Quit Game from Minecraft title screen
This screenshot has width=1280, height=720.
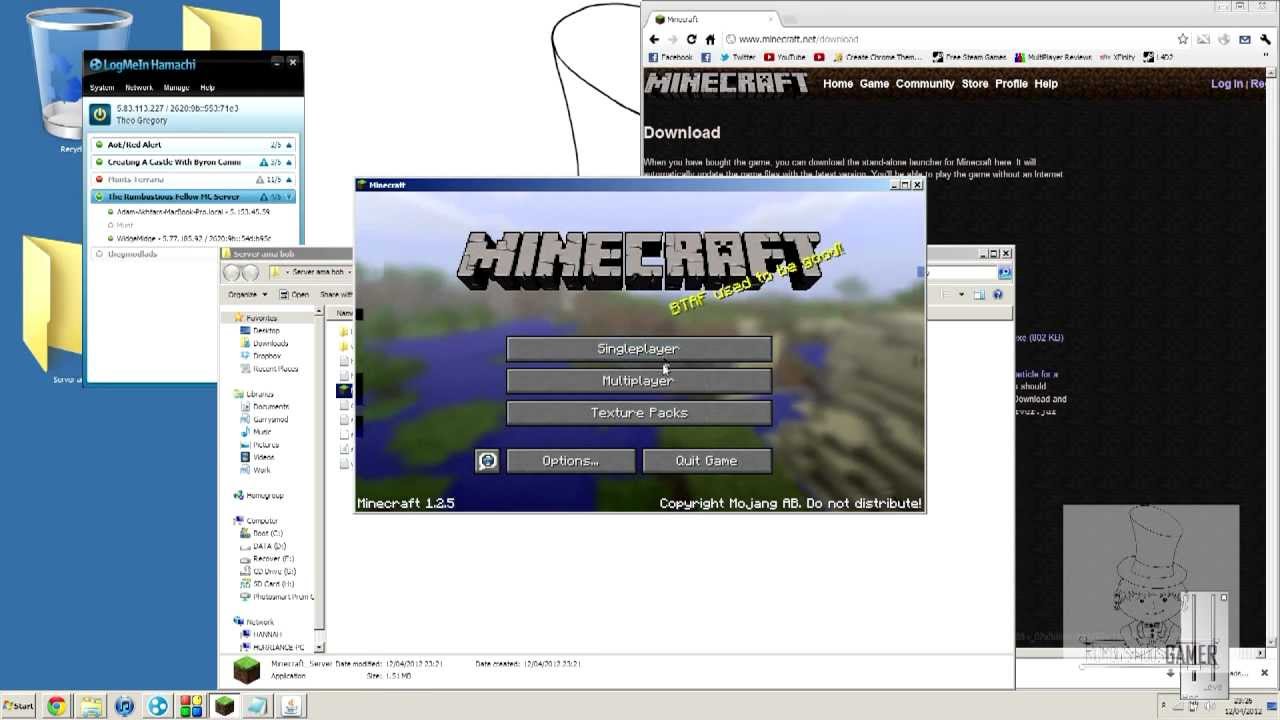707,461
